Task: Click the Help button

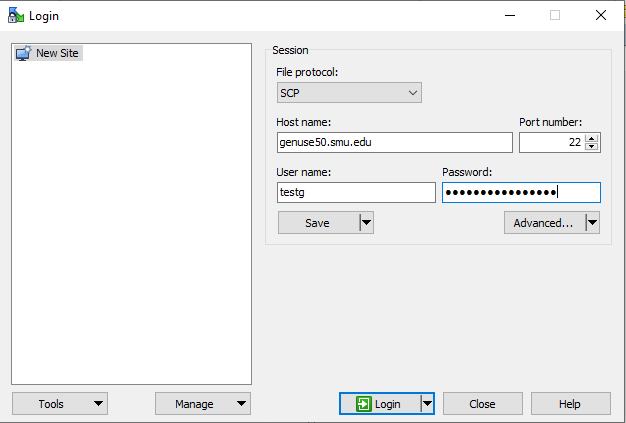Action: click(x=570, y=404)
